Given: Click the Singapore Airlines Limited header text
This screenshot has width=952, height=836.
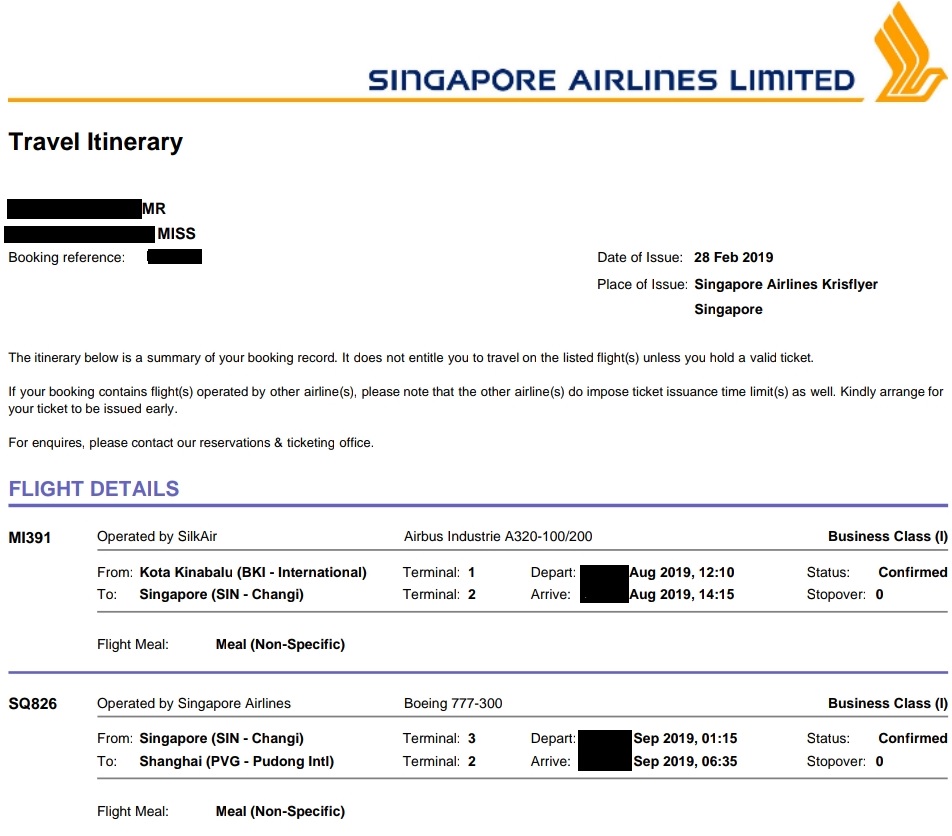Looking at the screenshot, I should point(611,80).
